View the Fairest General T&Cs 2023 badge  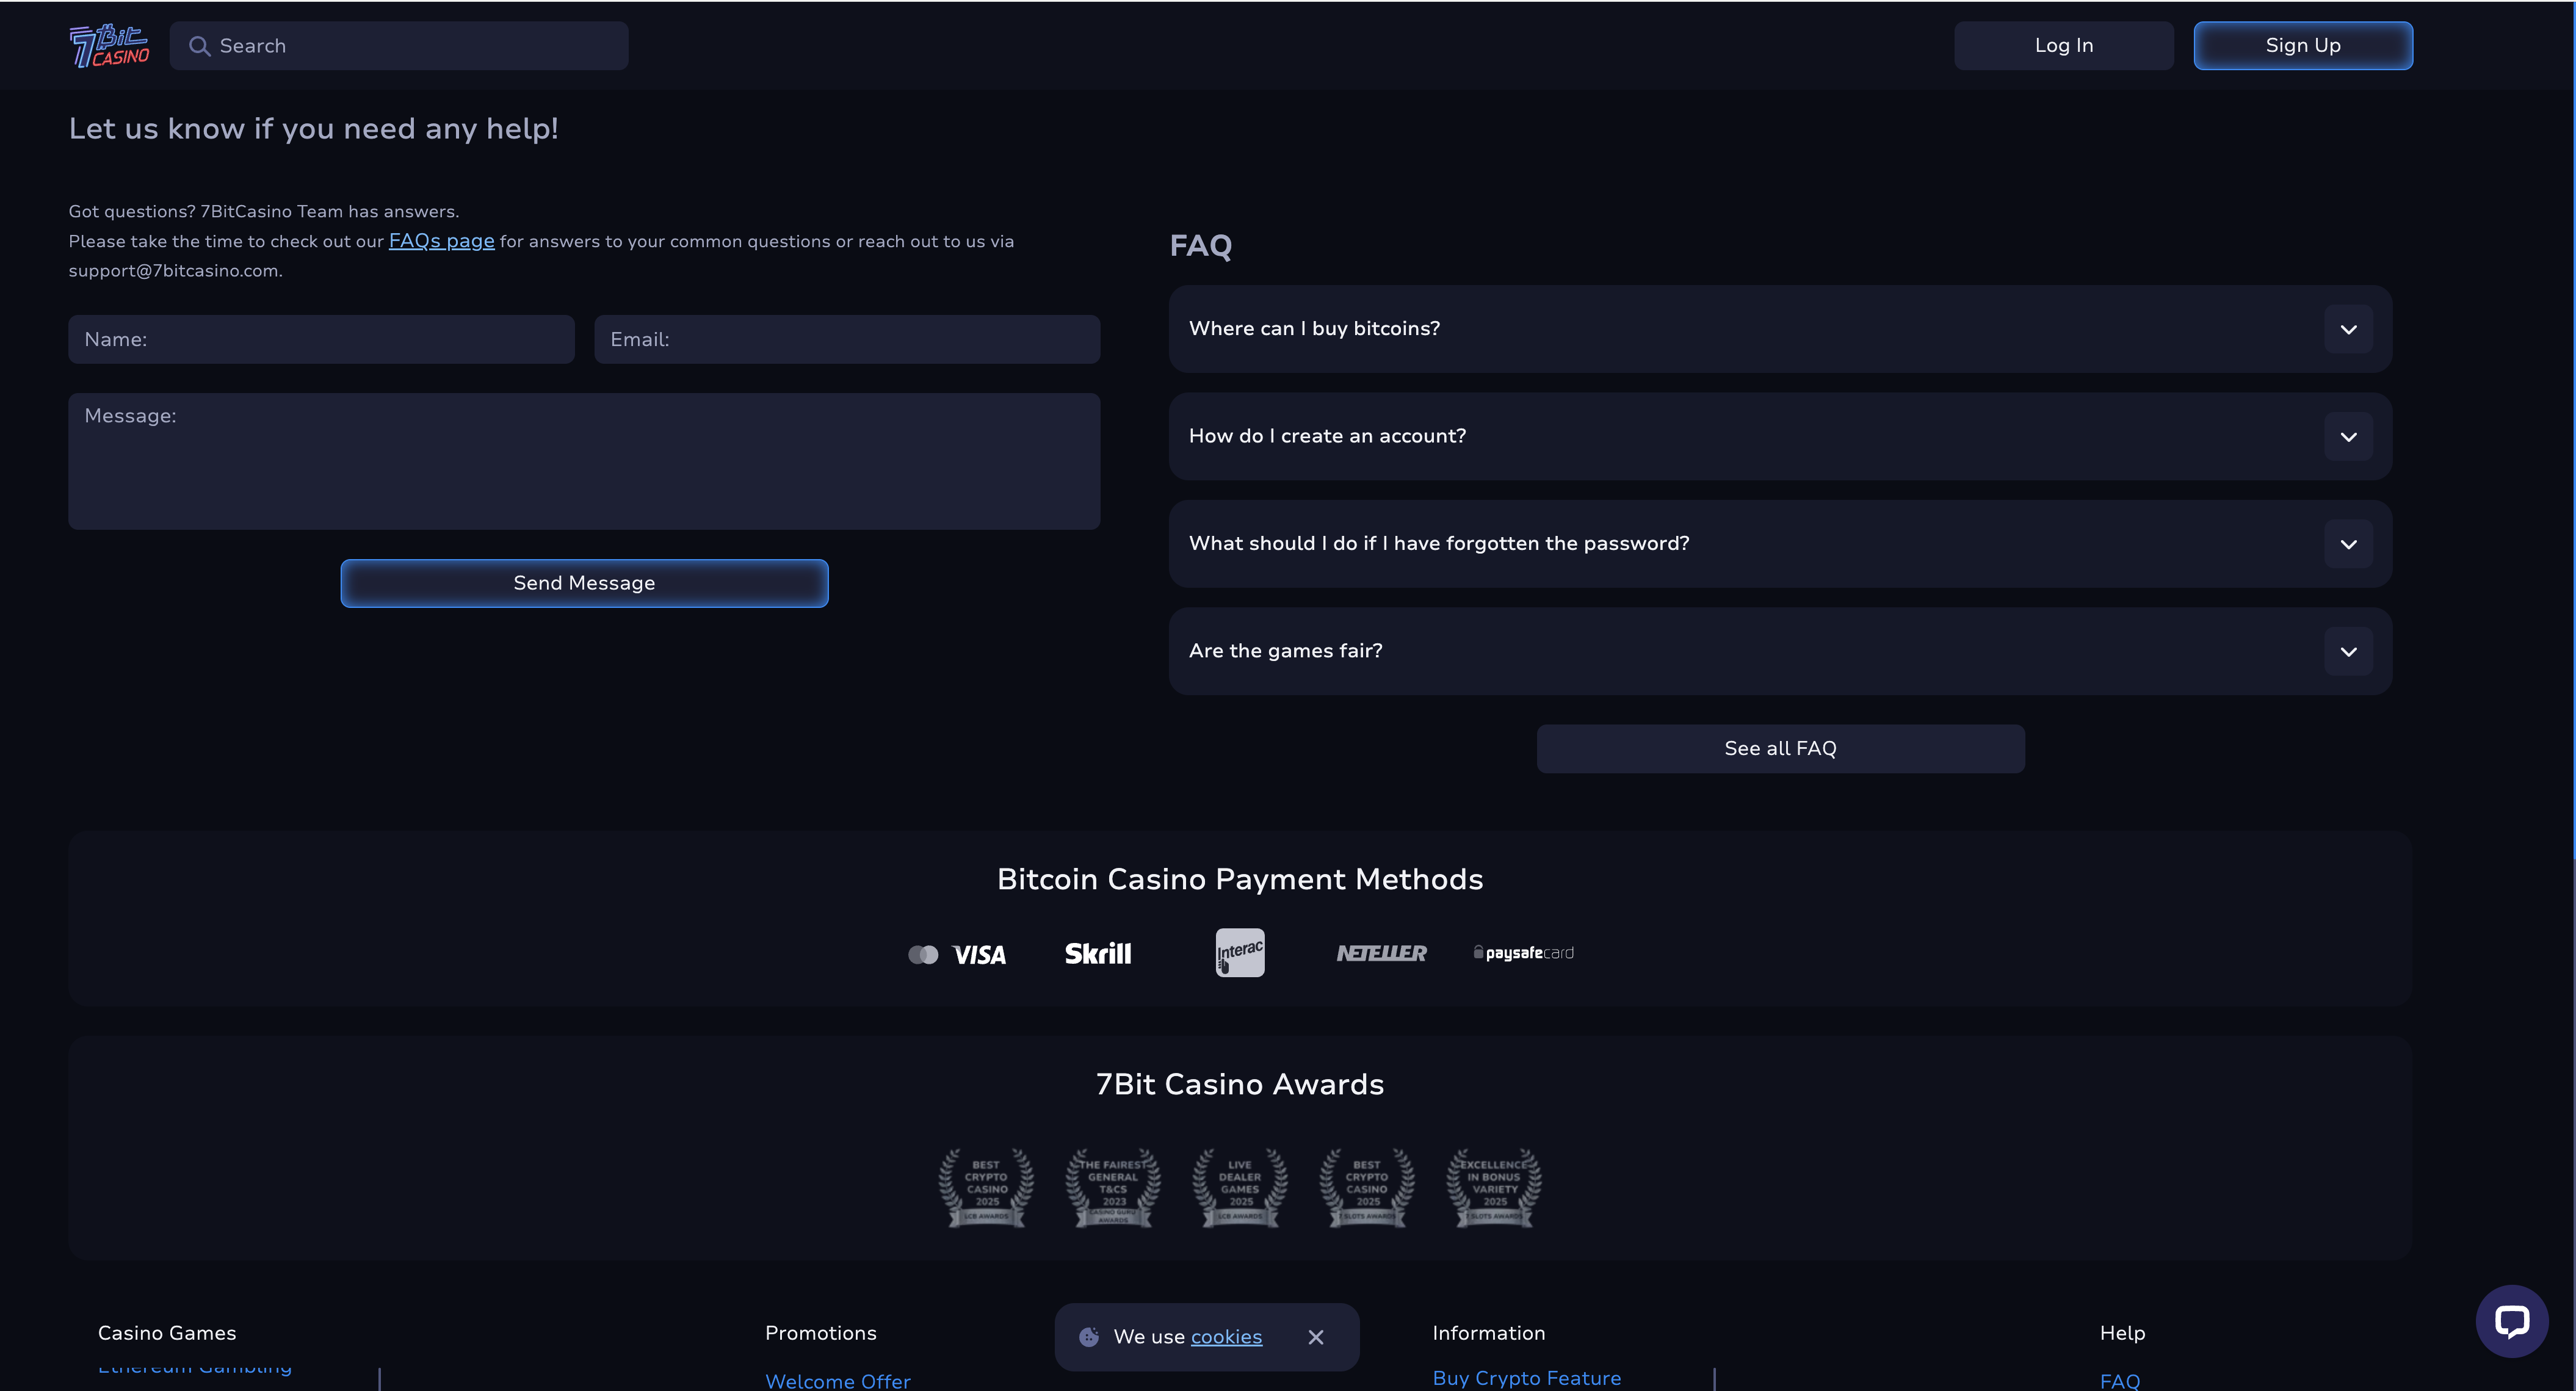pos(1113,1188)
